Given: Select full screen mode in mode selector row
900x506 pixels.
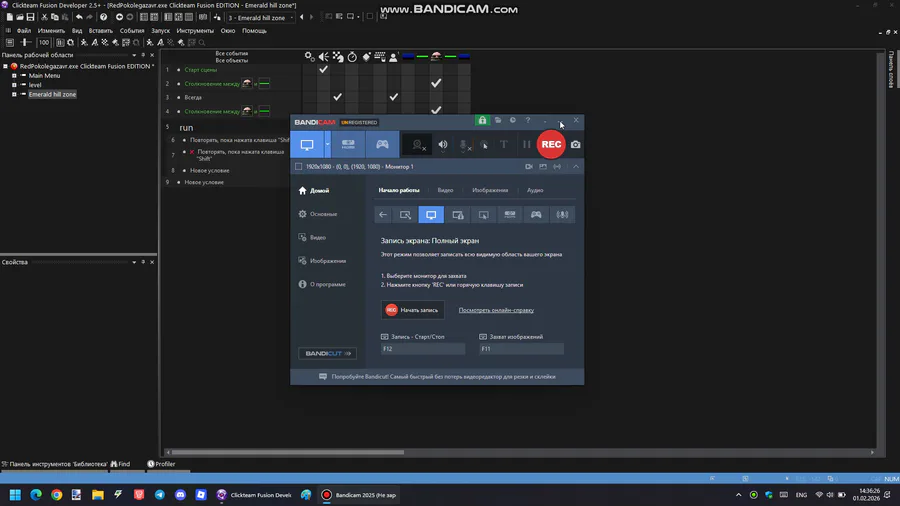Looking at the screenshot, I should point(431,215).
